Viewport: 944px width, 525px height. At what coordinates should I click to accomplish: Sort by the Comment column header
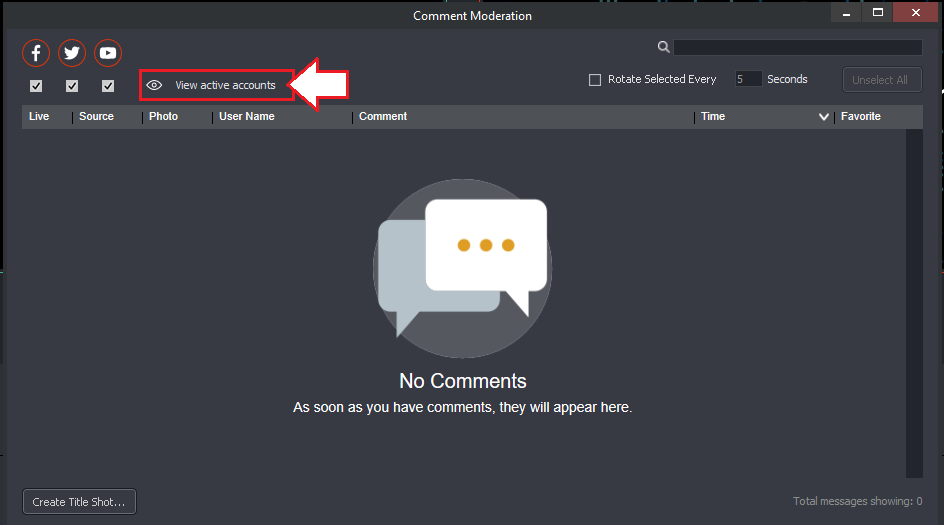coord(383,116)
